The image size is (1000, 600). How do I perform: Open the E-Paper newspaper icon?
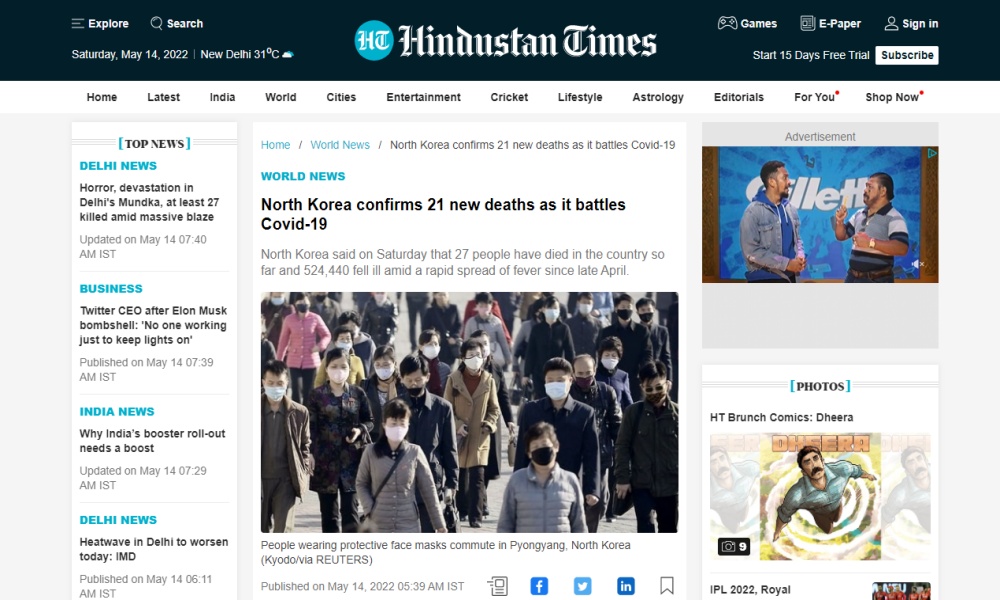807,23
